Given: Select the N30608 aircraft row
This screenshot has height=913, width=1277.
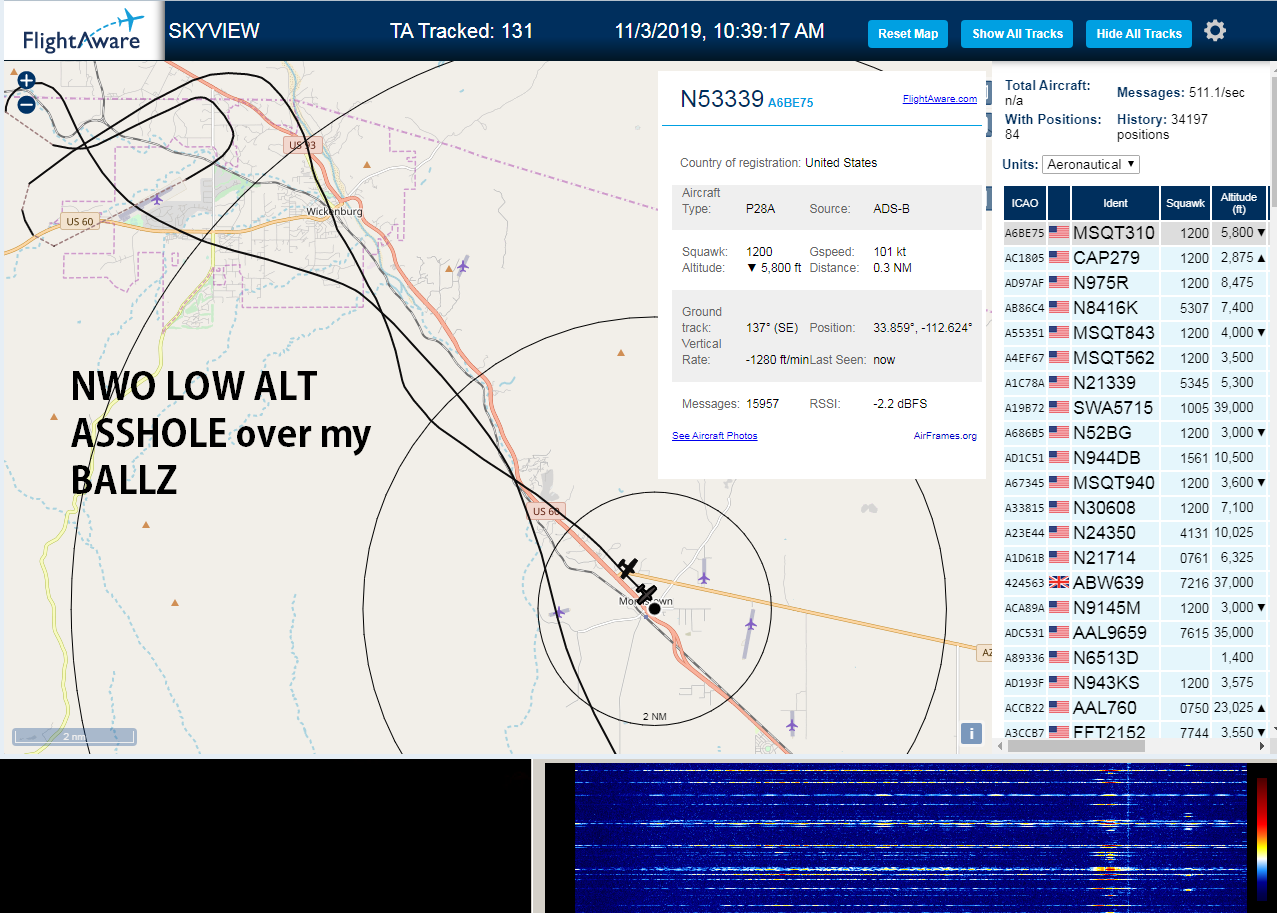Looking at the screenshot, I should point(1135,507).
